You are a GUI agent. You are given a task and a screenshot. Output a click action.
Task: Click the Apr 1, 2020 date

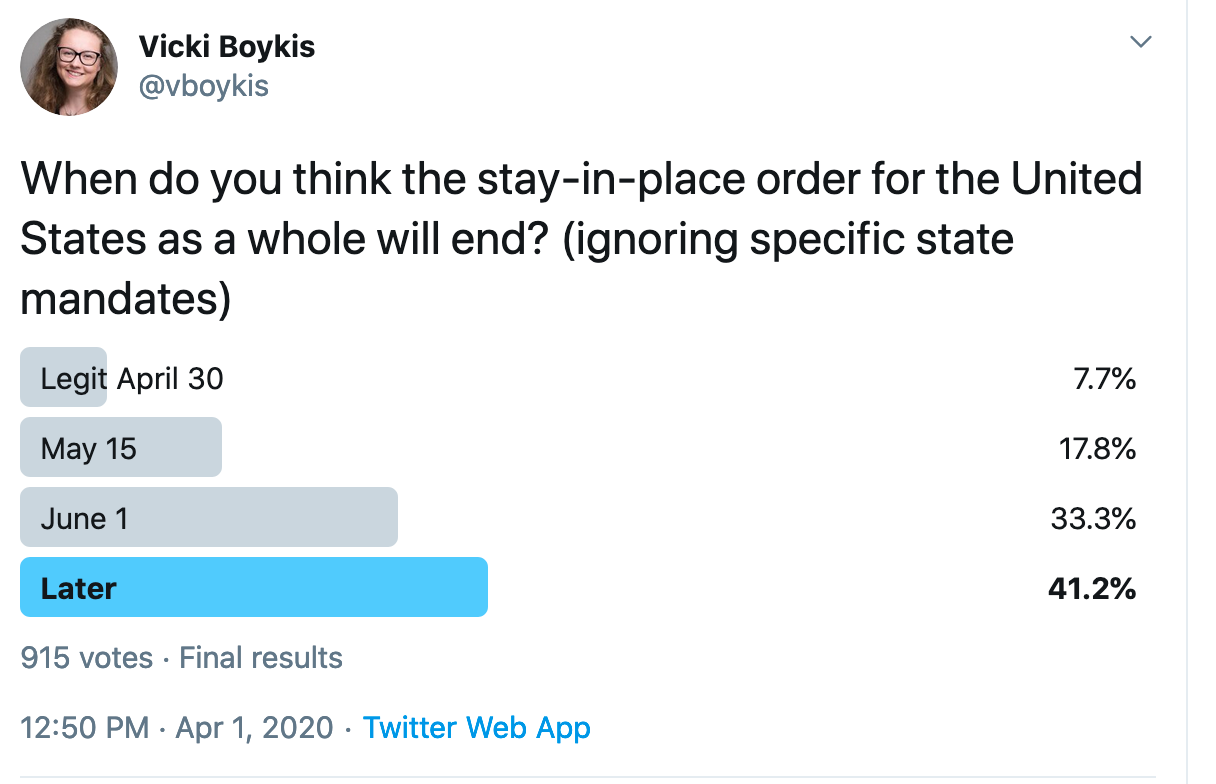254,727
